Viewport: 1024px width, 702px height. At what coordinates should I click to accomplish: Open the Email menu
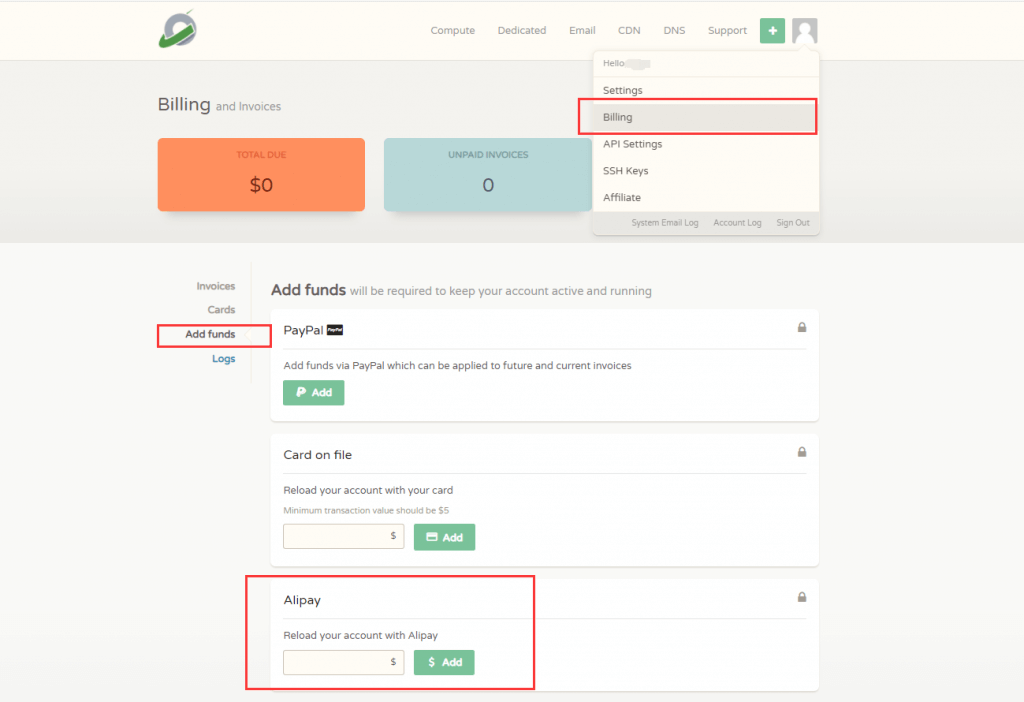coord(582,31)
